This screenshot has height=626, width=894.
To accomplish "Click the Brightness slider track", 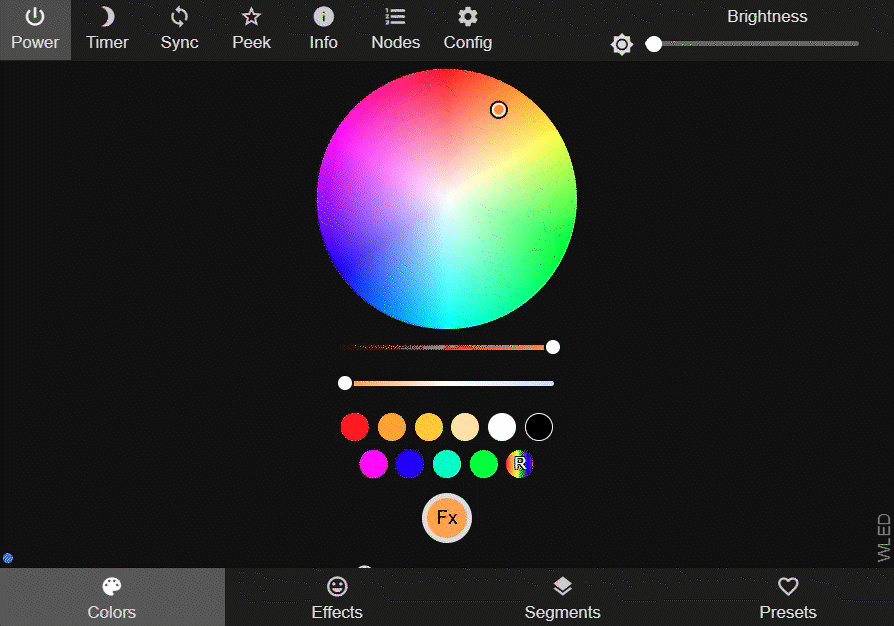I will (756, 44).
